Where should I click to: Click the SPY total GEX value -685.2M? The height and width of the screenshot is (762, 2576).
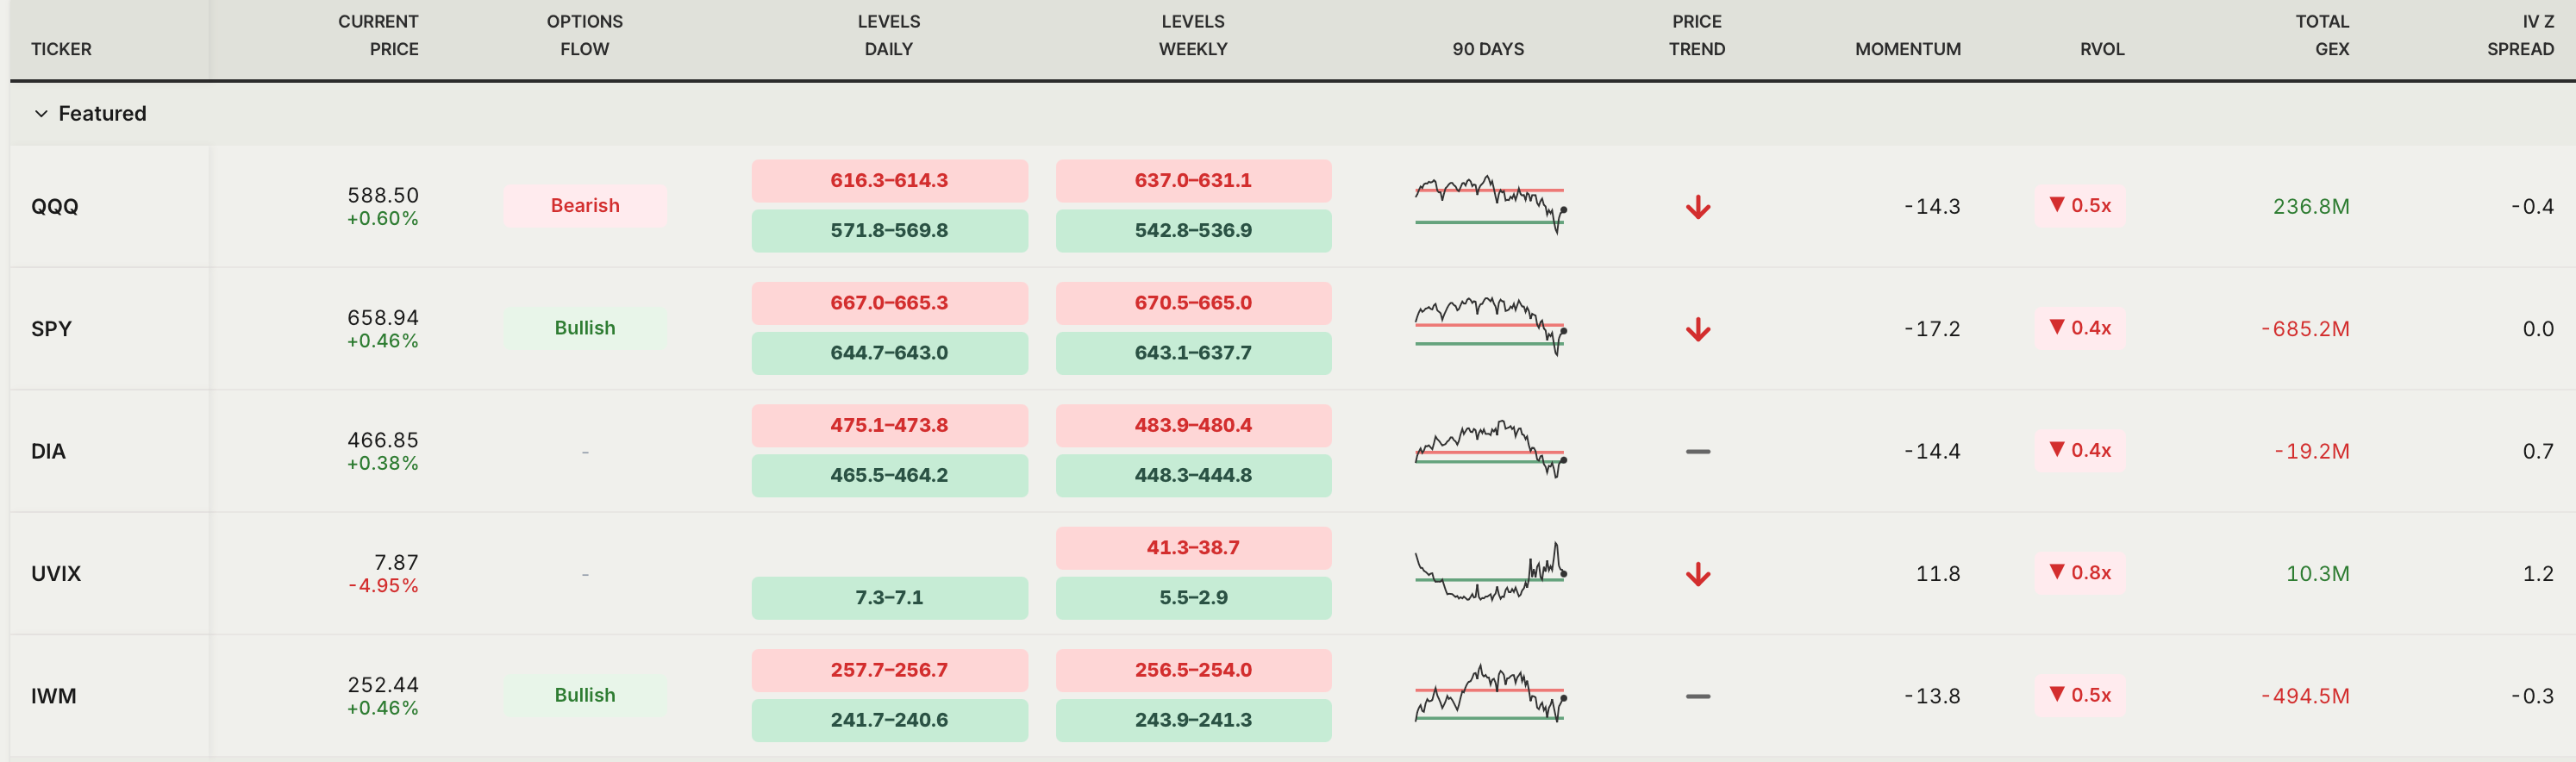tap(2305, 329)
